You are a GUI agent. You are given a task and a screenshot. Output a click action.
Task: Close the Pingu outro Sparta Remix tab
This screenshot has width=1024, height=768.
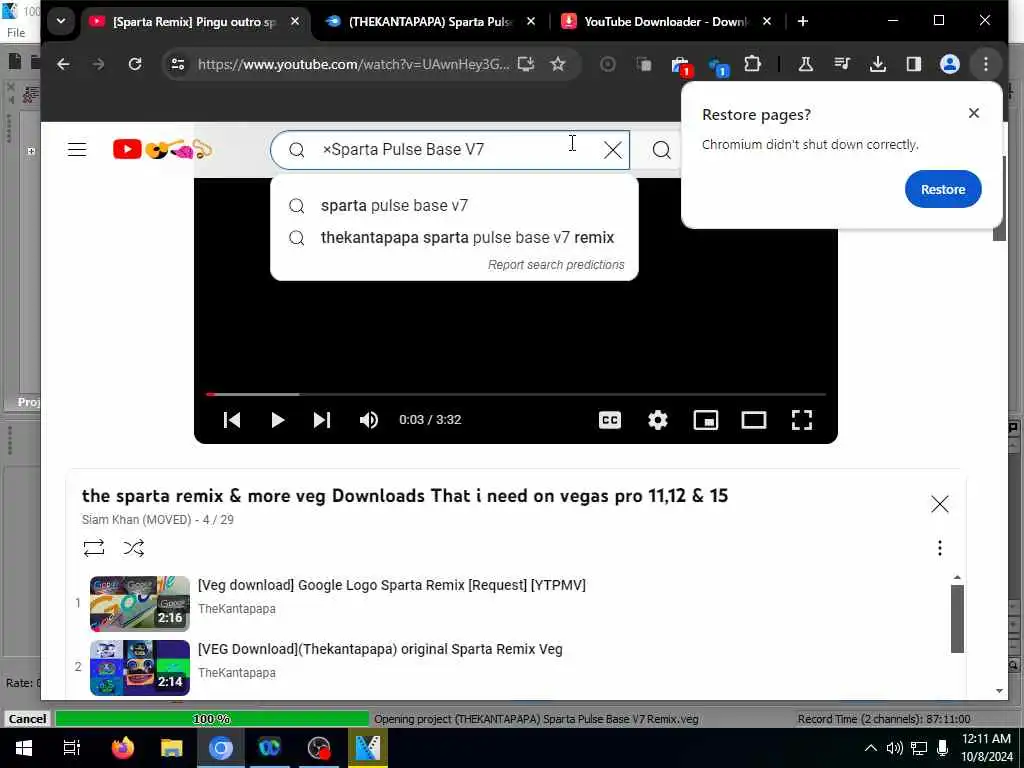(x=295, y=22)
